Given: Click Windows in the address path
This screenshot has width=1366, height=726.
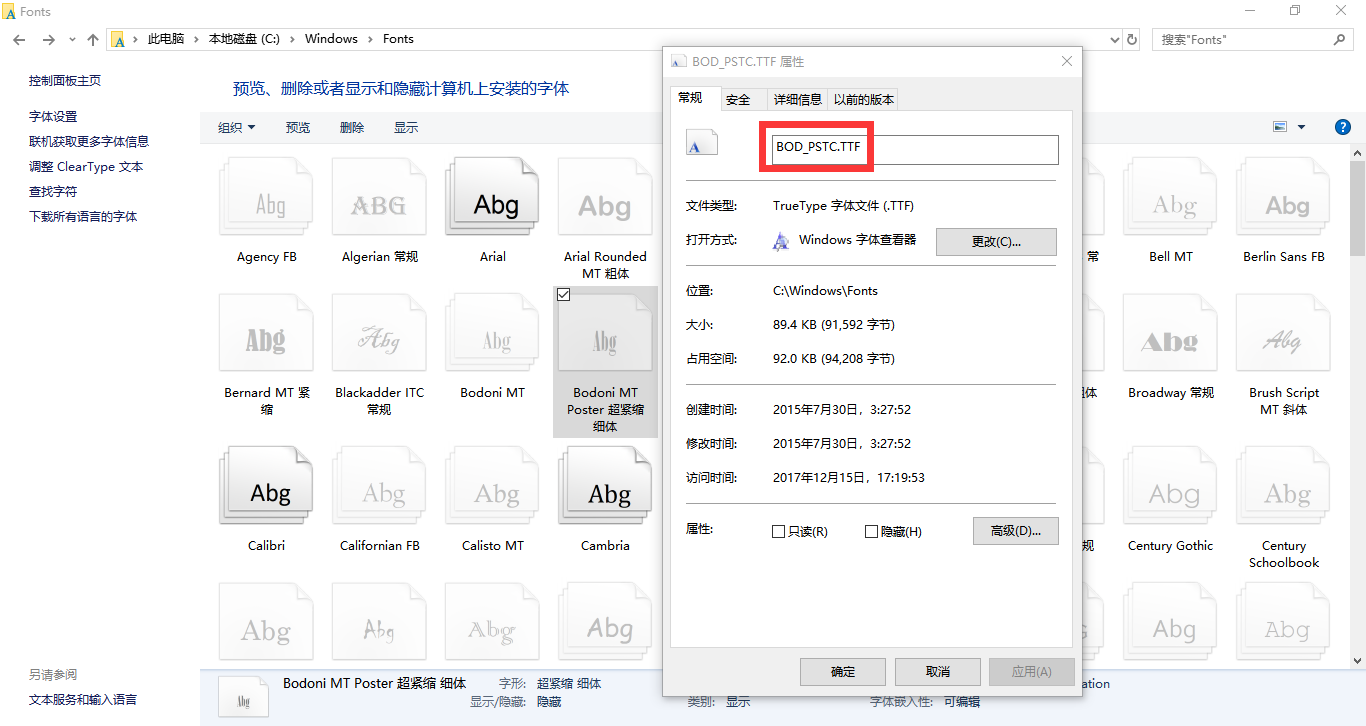Looking at the screenshot, I should click(x=331, y=39).
